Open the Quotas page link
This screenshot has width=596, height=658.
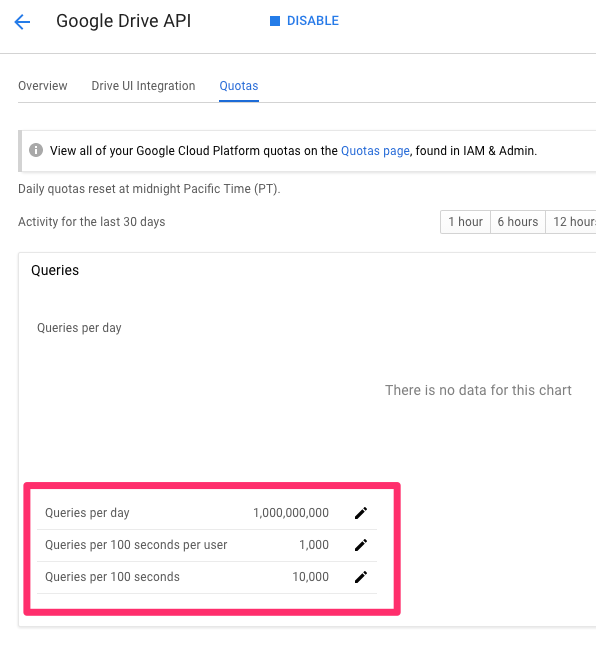tap(375, 151)
